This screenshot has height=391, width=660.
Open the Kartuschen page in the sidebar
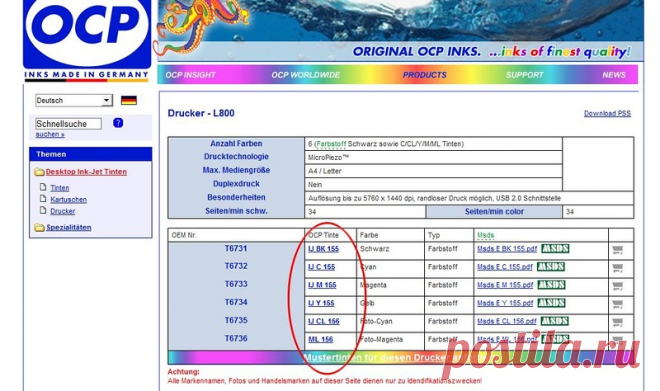pos(69,199)
